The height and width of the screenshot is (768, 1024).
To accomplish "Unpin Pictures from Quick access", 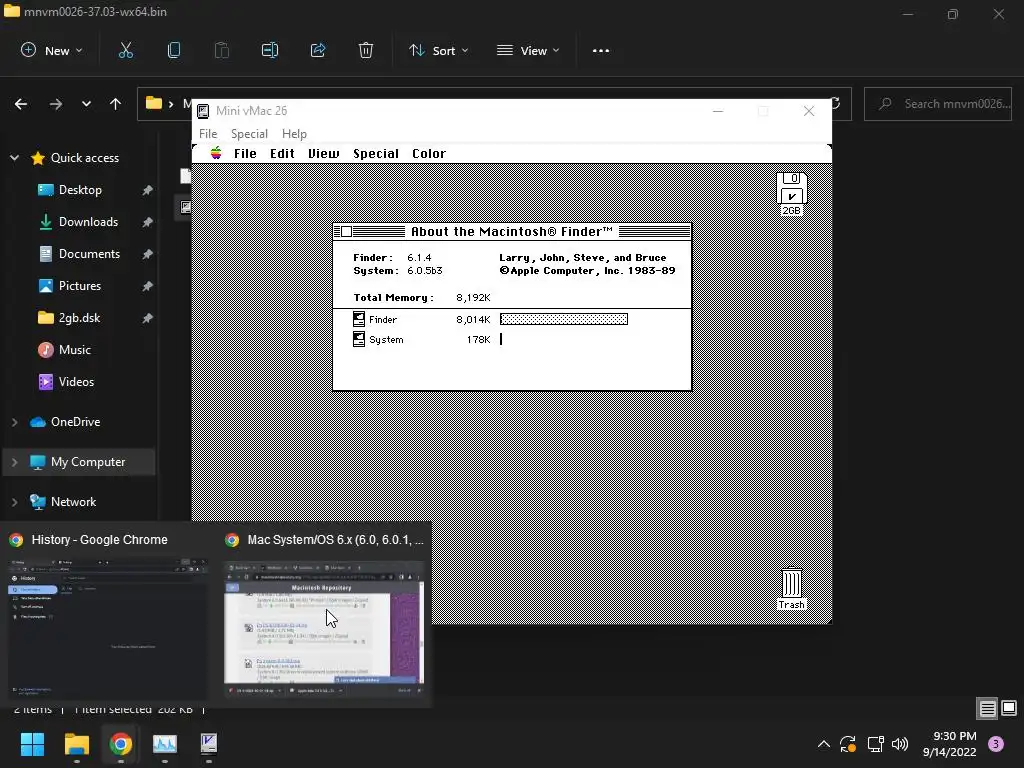I will pos(148,286).
